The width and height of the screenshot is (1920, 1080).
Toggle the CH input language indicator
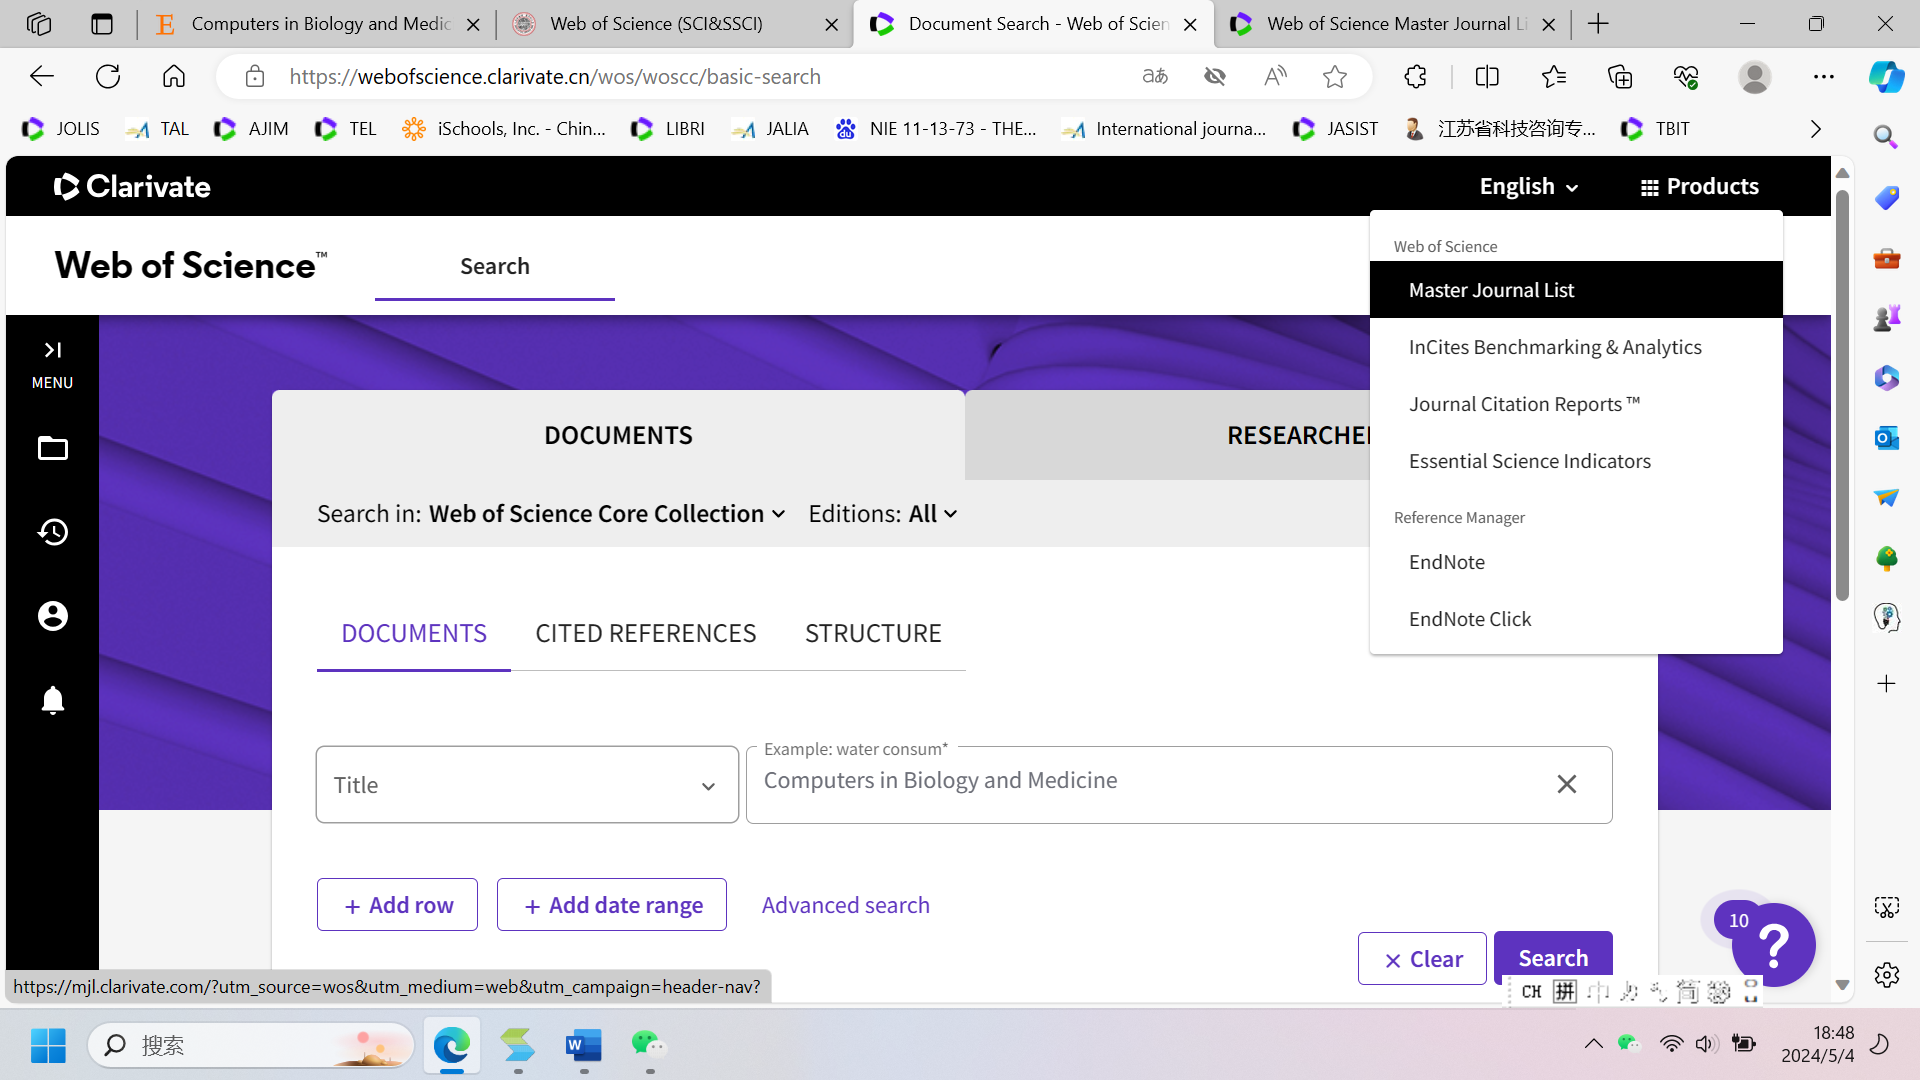point(1531,991)
